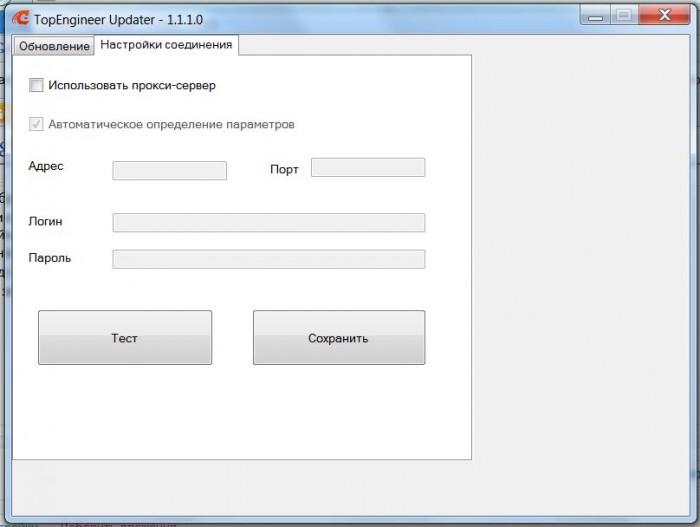Image resolution: width=700 pixels, height=527 pixels.
Task: Toggle the Автоматическое определение параметров checkbox box
Action: pyautogui.click(x=36, y=124)
